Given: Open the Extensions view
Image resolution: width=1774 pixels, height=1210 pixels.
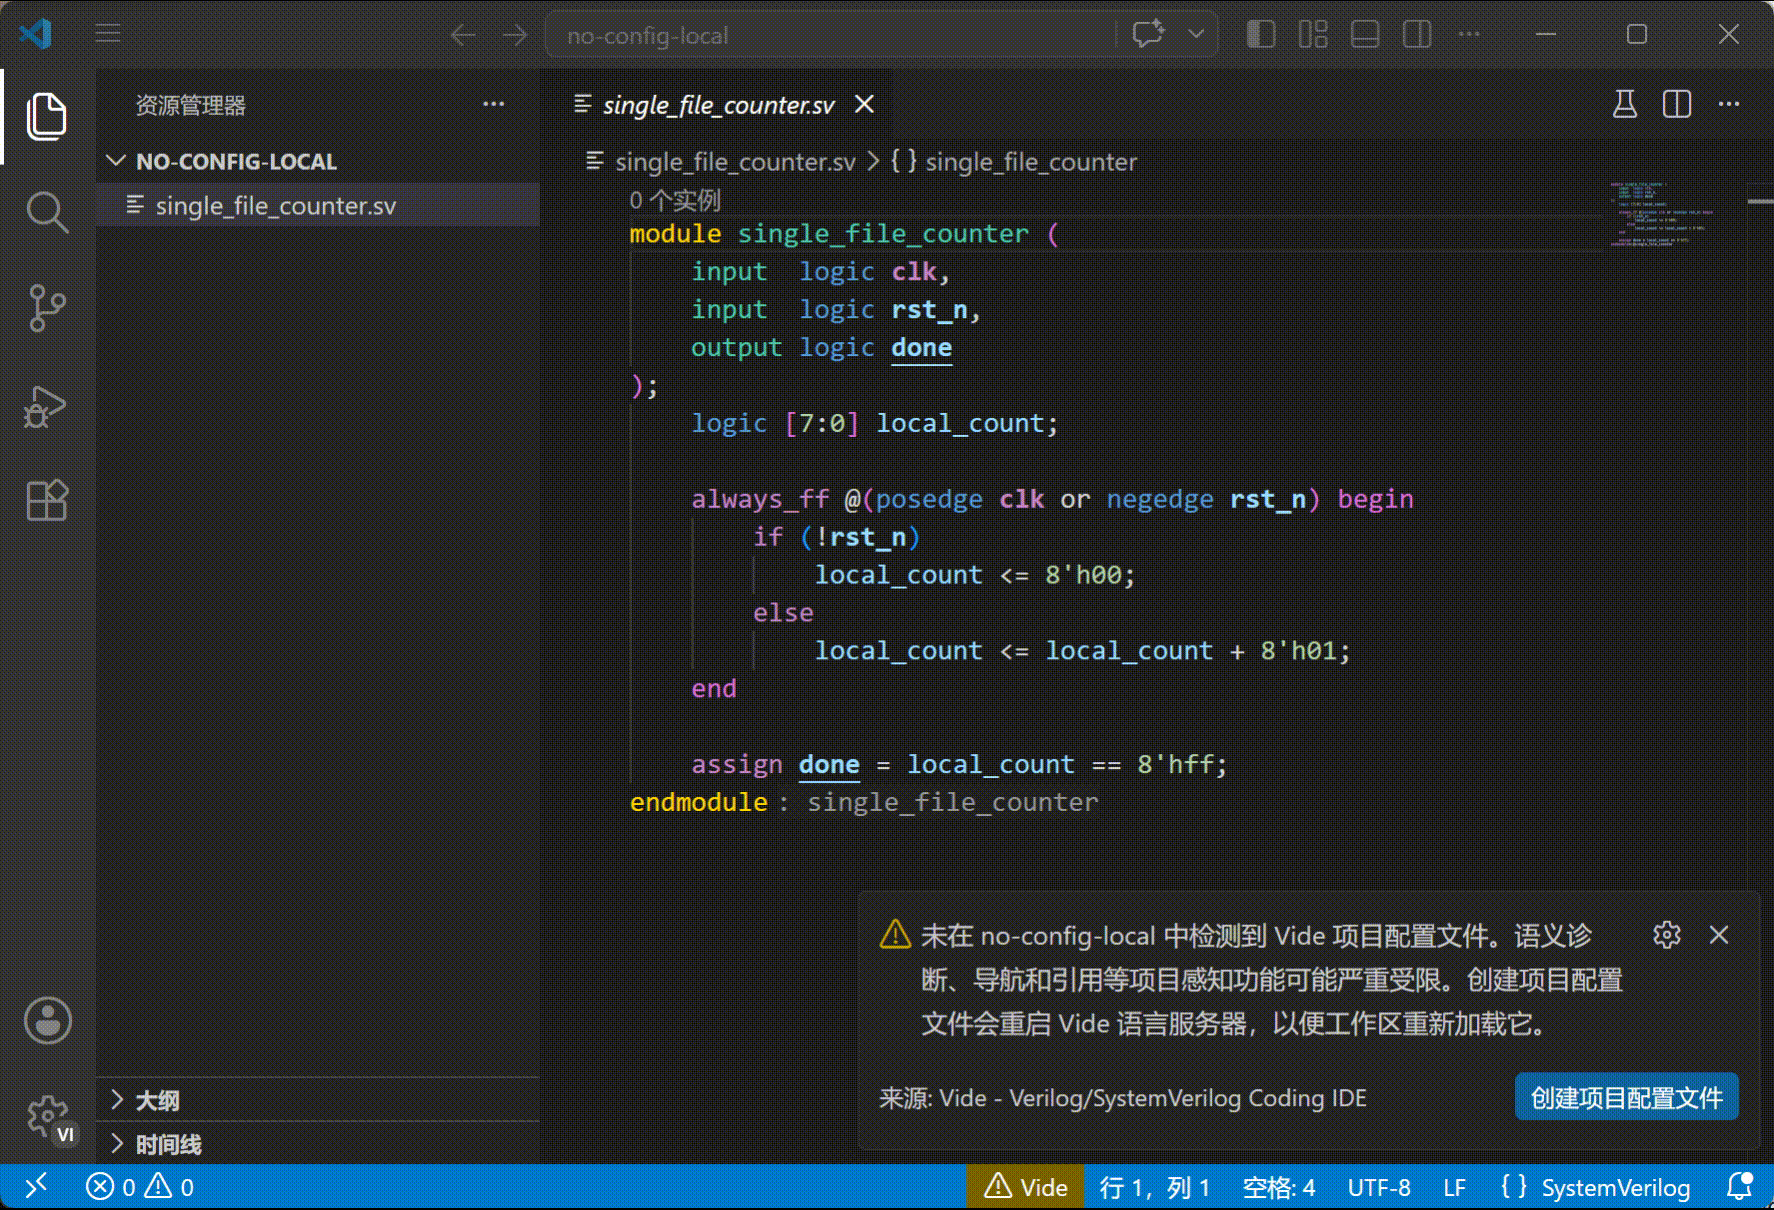Looking at the screenshot, I should coord(47,500).
